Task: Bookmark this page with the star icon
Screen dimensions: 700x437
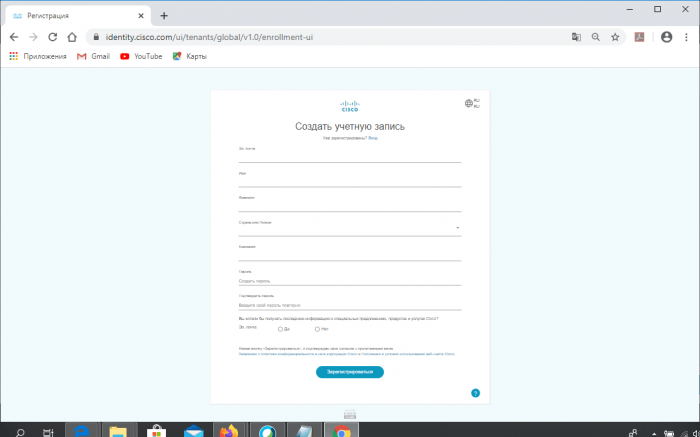Action: 615,37
